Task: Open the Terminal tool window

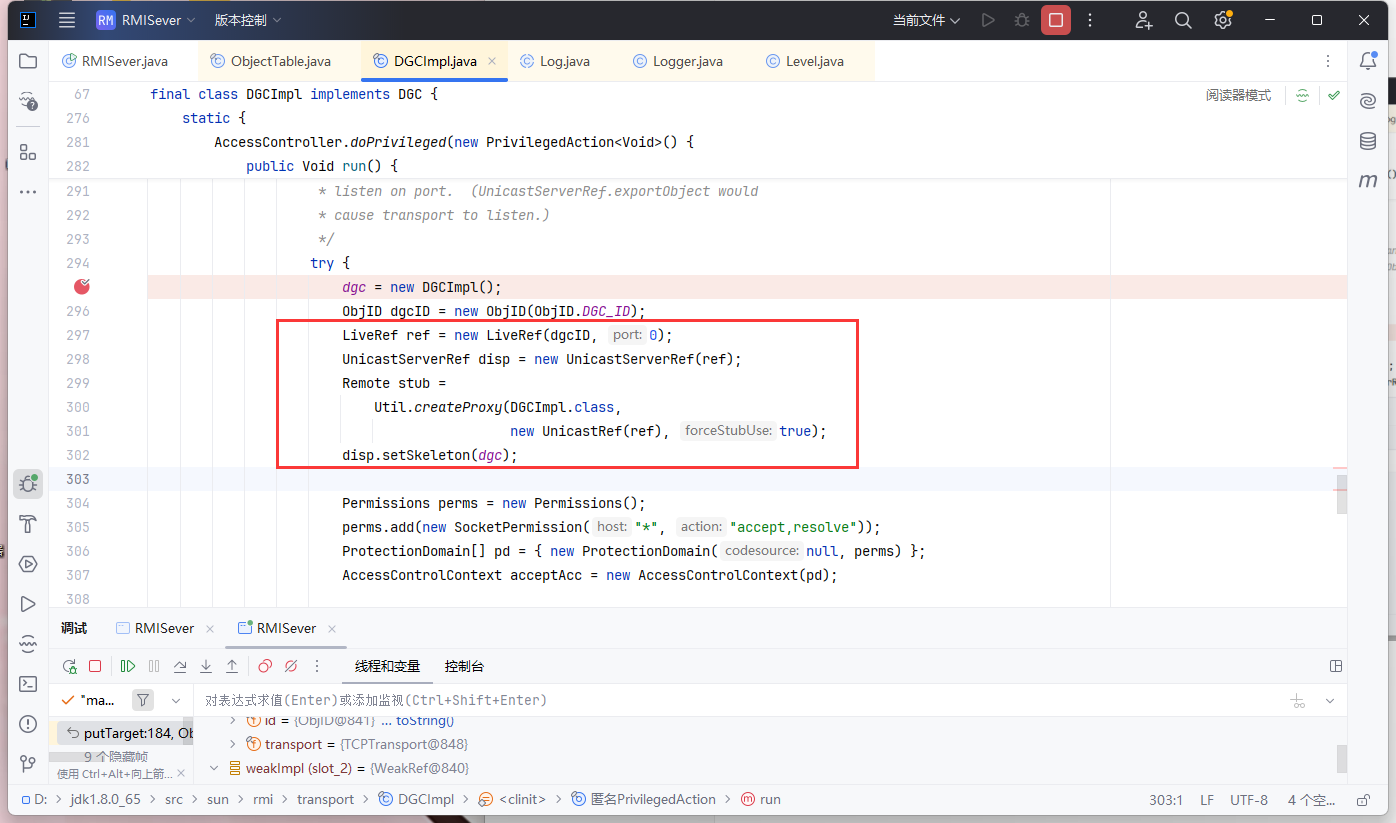Action: point(28,684)
